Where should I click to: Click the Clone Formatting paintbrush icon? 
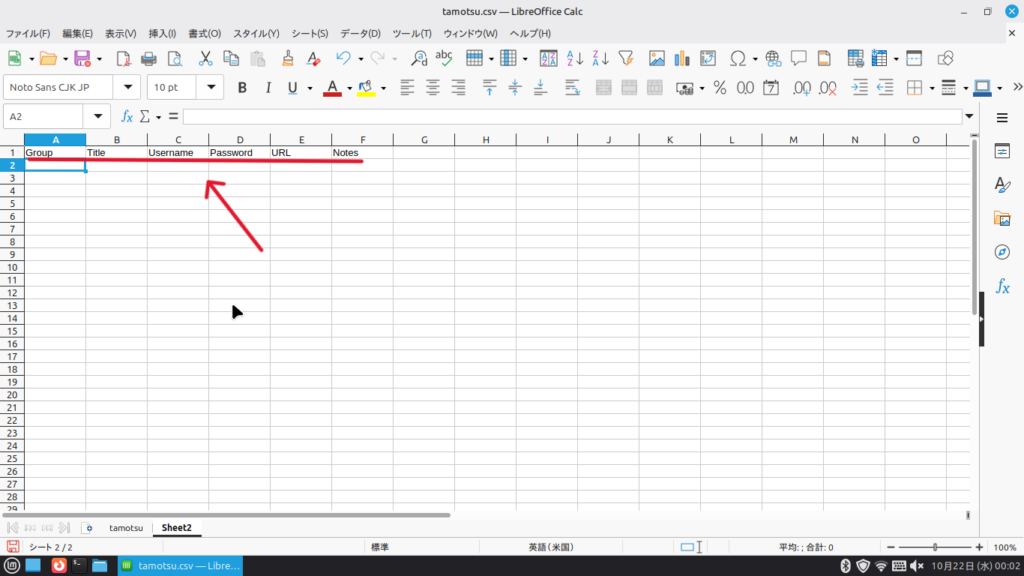click(x=288, y=58)
